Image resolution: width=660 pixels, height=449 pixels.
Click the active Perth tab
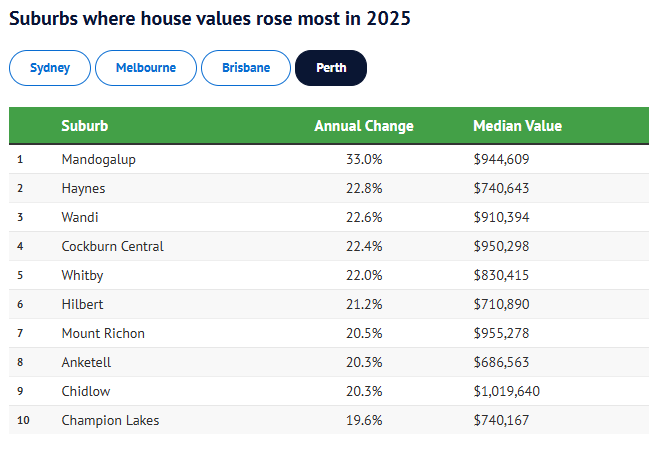[x=331, y=68]
